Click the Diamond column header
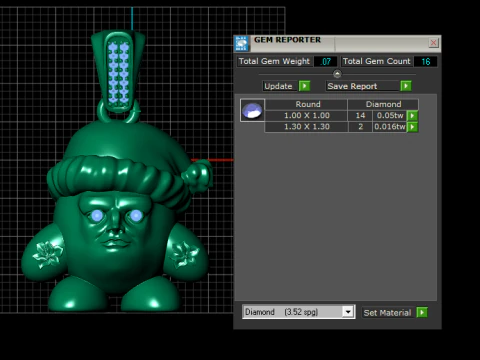This screenshot has width=480, height=360. coord(383,104)
